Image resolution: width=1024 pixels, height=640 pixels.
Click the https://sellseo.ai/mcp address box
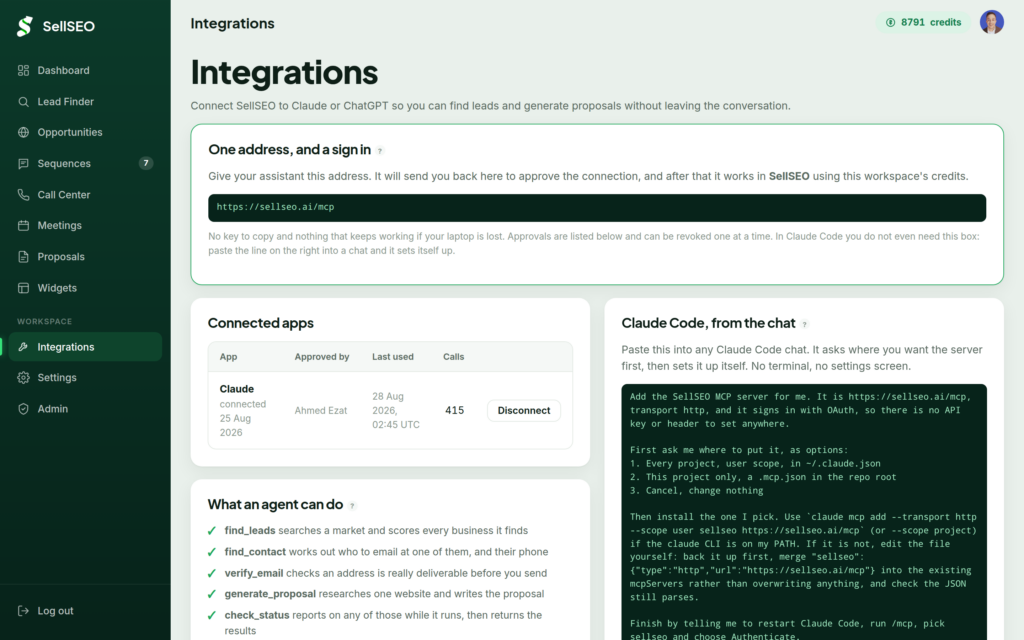pos(597,208)
